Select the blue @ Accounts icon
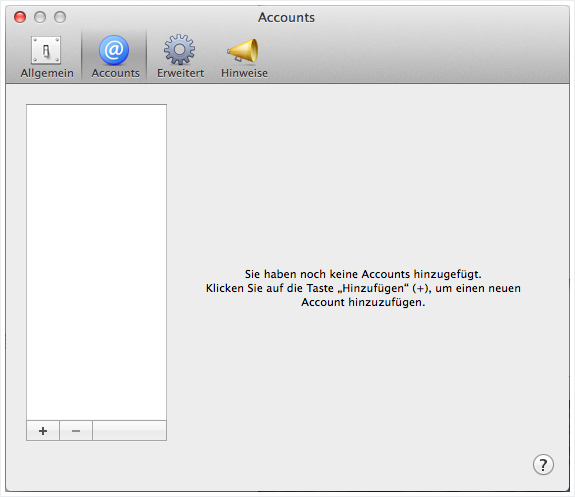Image resolution: width=575 pixels, height=497 pixels. (114, 50)
